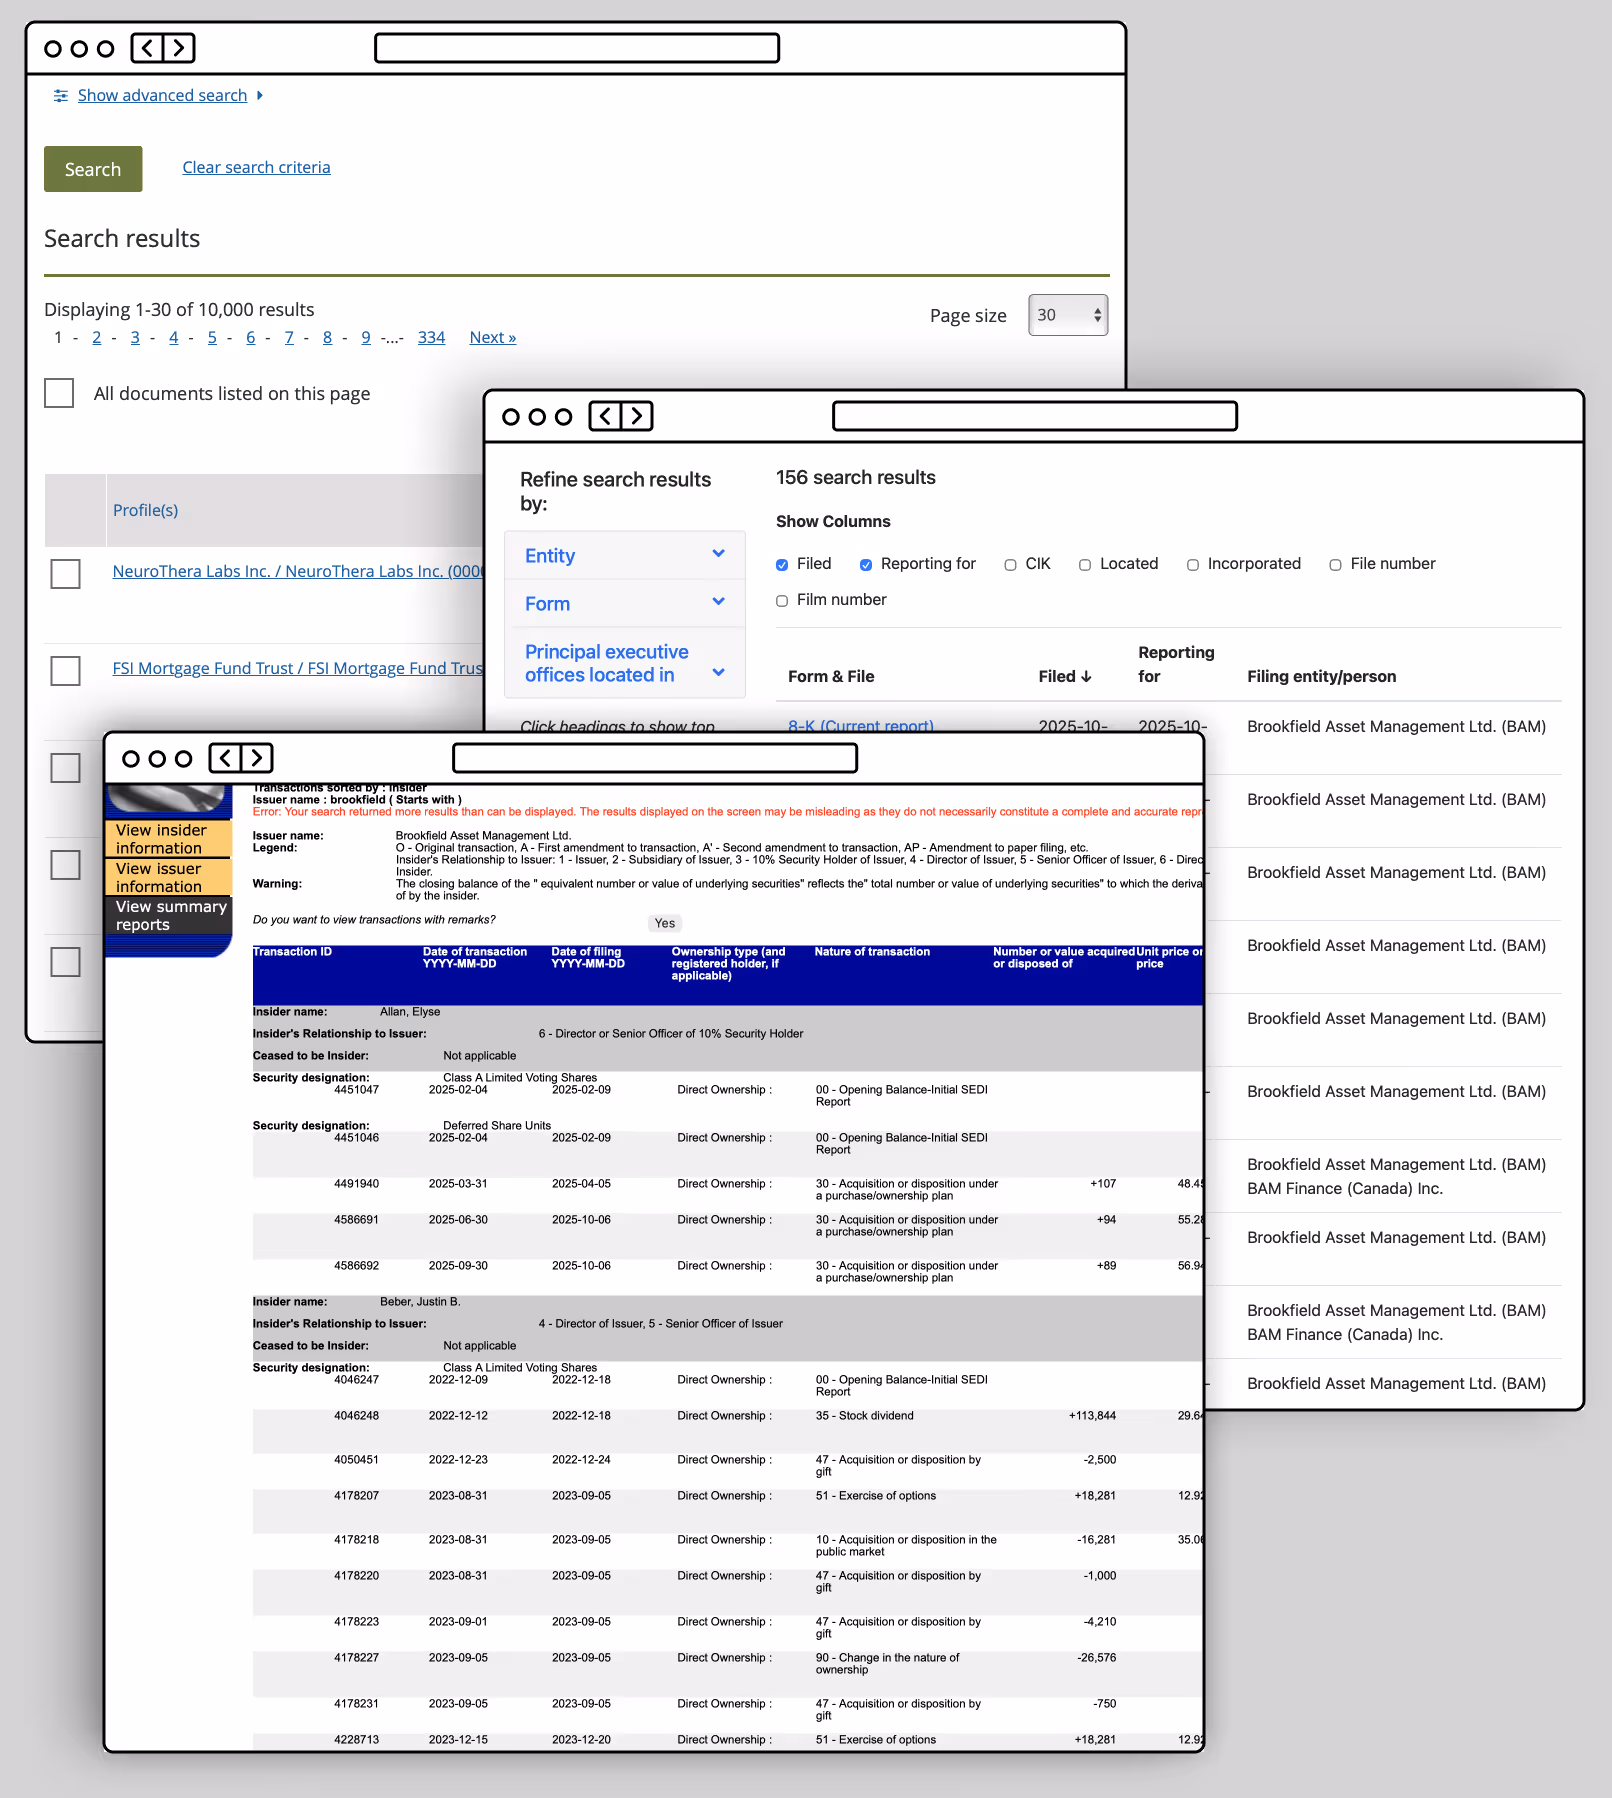Viewport: 1612px width, 1798px height.
Task: Go to results page 2
Action: (97, 338)
